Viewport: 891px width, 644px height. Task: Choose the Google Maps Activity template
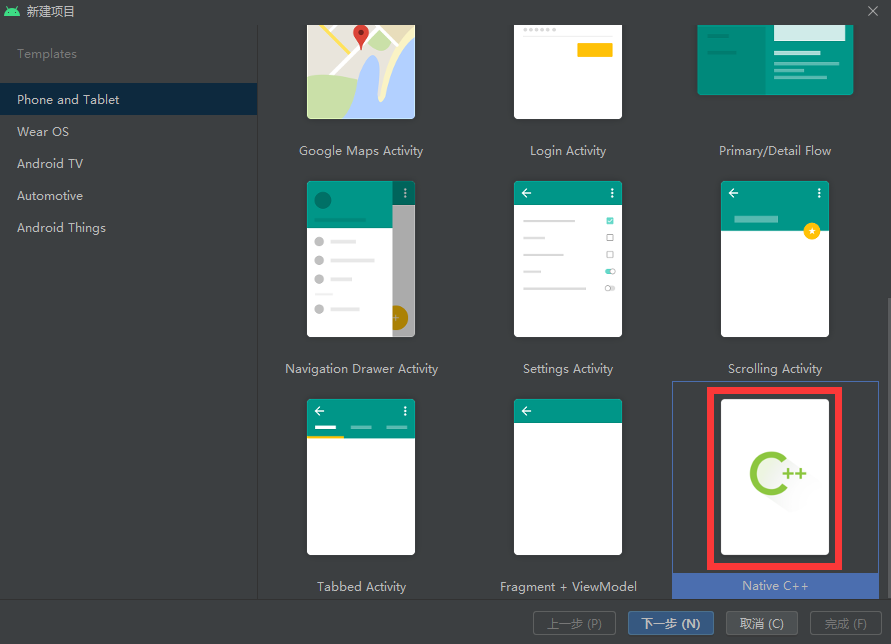point(361,72)
